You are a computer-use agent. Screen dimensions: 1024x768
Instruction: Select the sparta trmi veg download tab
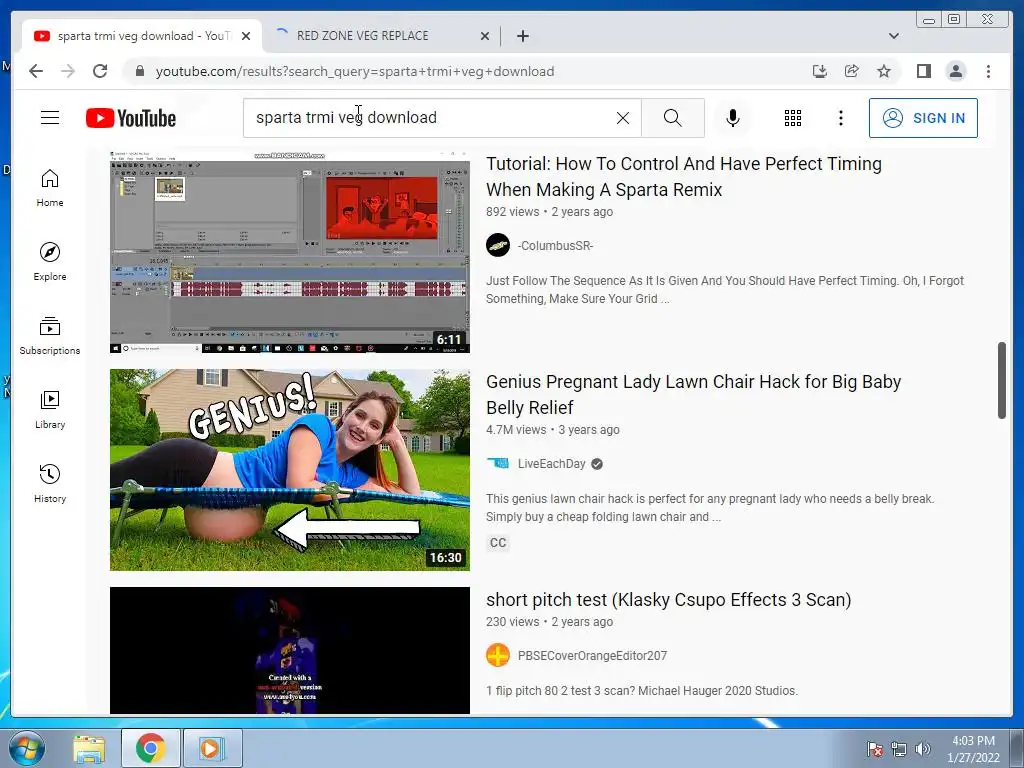tap(142, 36)
